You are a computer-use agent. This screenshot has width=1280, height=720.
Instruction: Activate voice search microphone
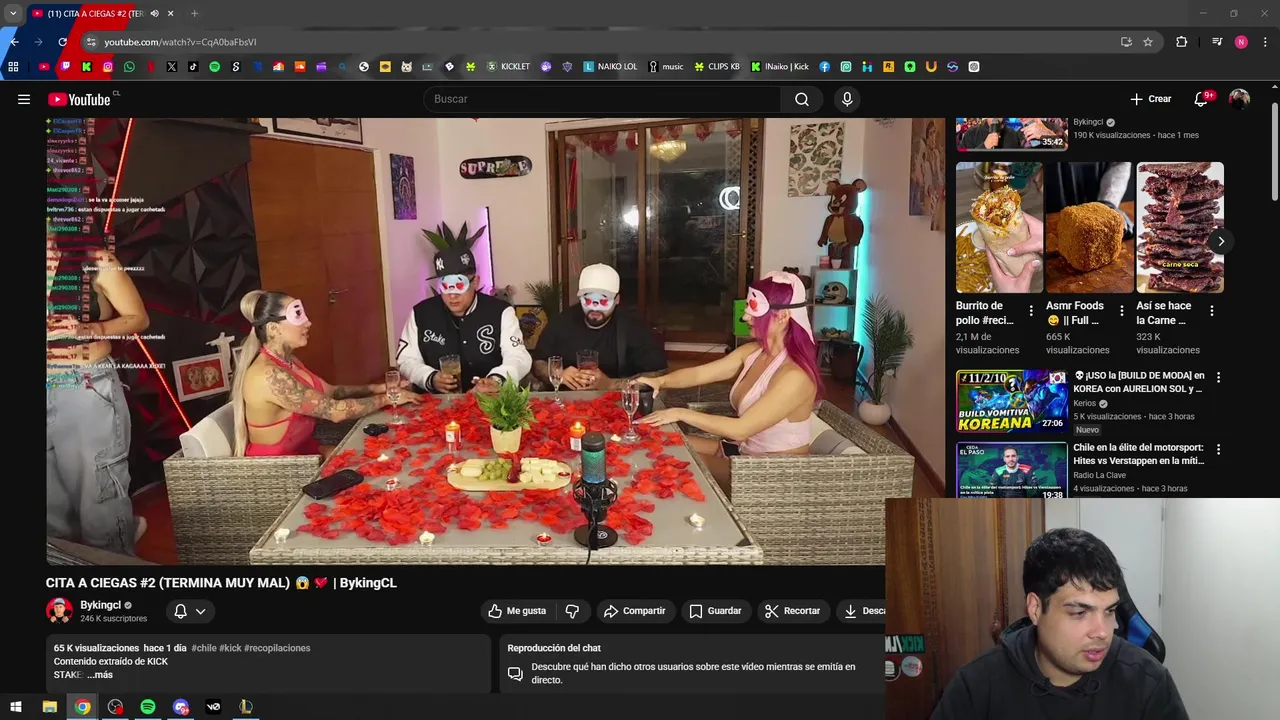pos(847,99)
